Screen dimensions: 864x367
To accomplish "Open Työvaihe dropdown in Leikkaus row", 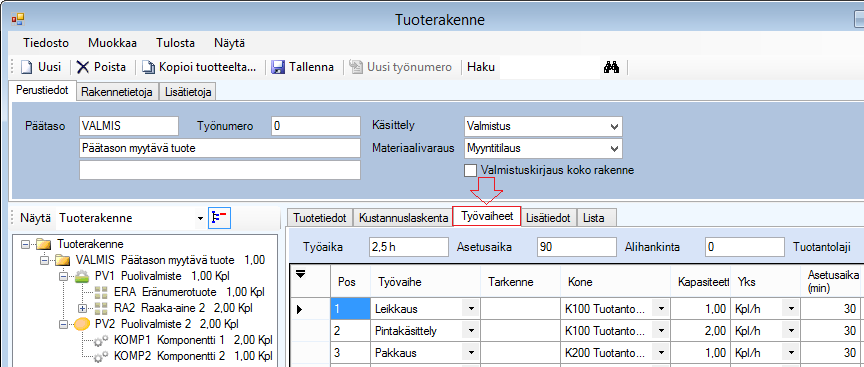I will (471, 309).
